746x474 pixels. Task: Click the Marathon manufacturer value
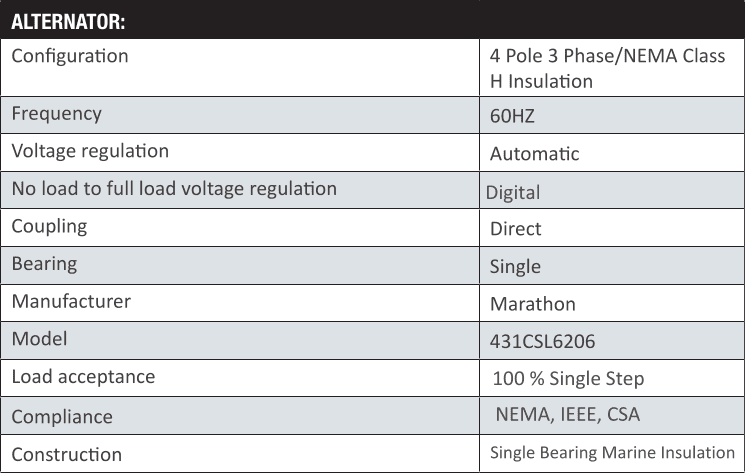click(x=533, y=304)
